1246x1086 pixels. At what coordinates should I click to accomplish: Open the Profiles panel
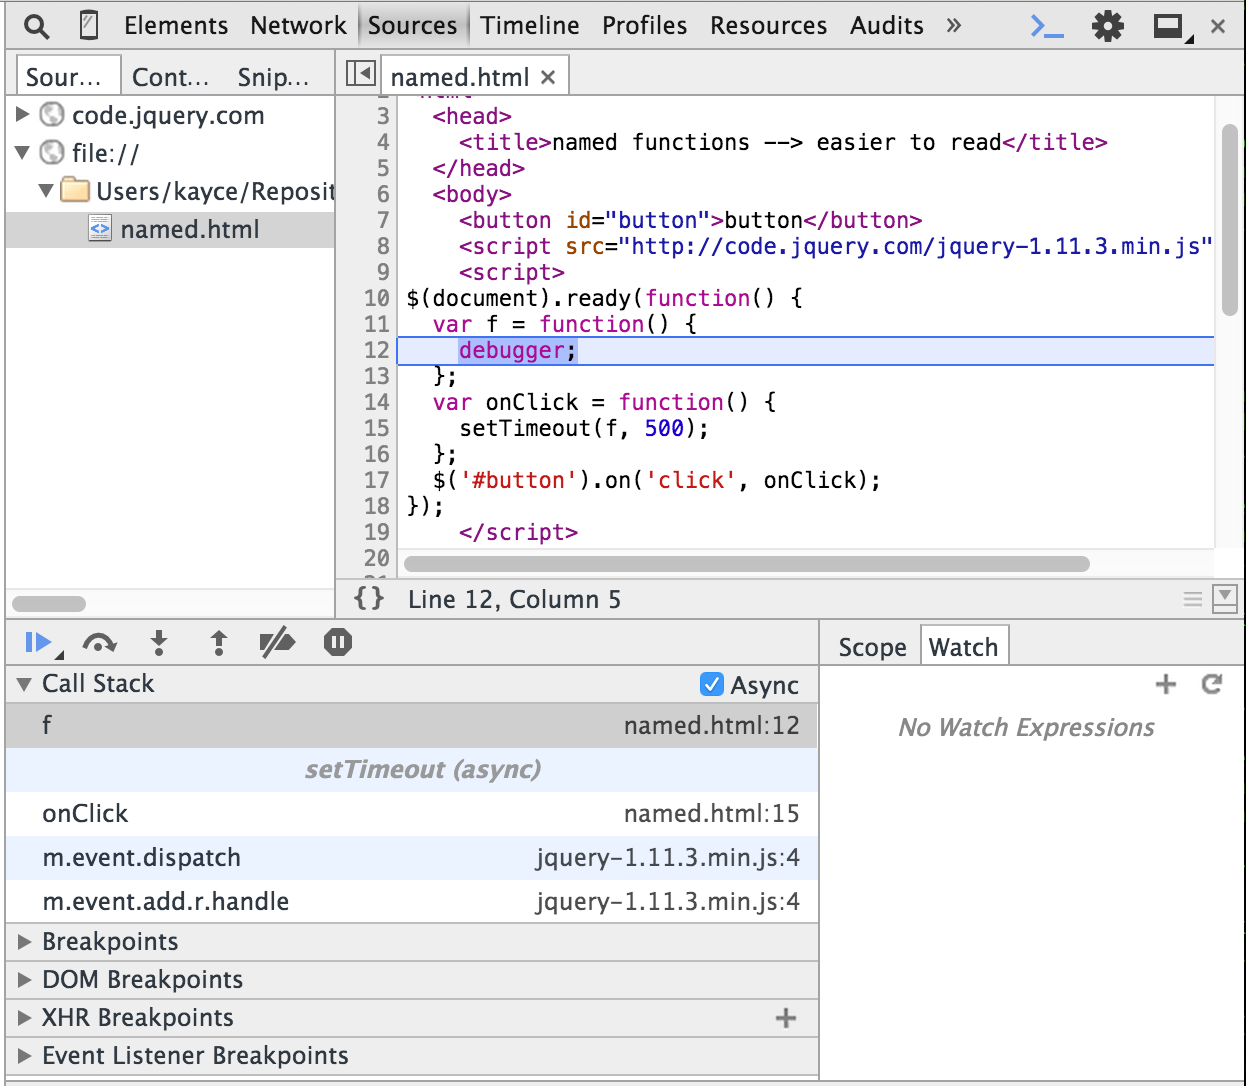(x=645, y=25)
